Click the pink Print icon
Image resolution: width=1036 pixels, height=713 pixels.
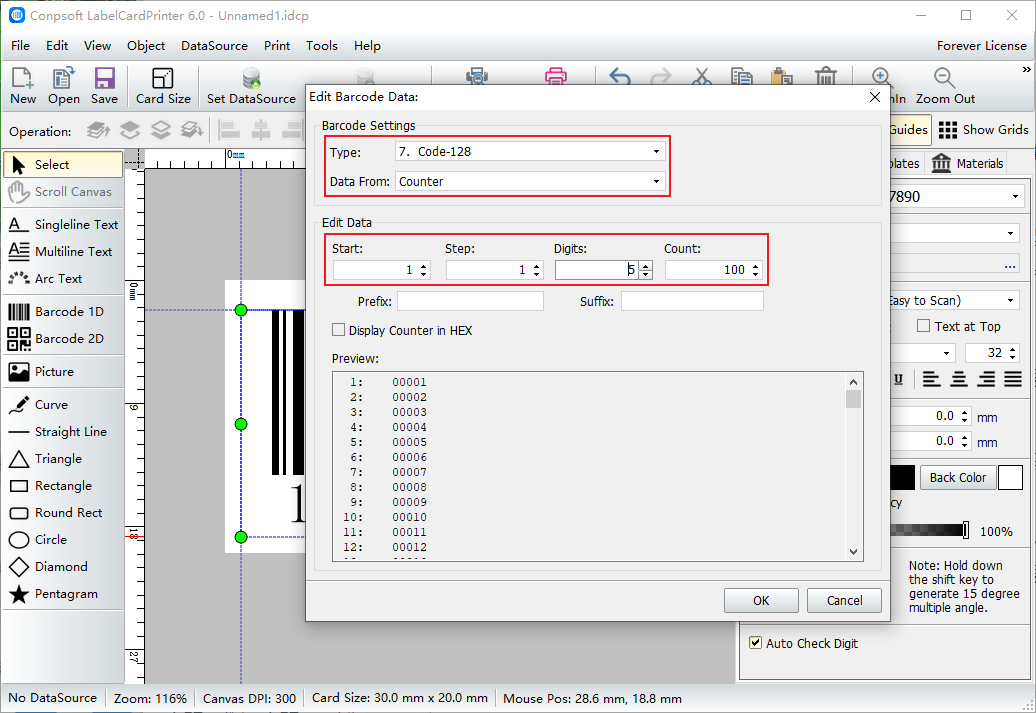pos(556,75)
